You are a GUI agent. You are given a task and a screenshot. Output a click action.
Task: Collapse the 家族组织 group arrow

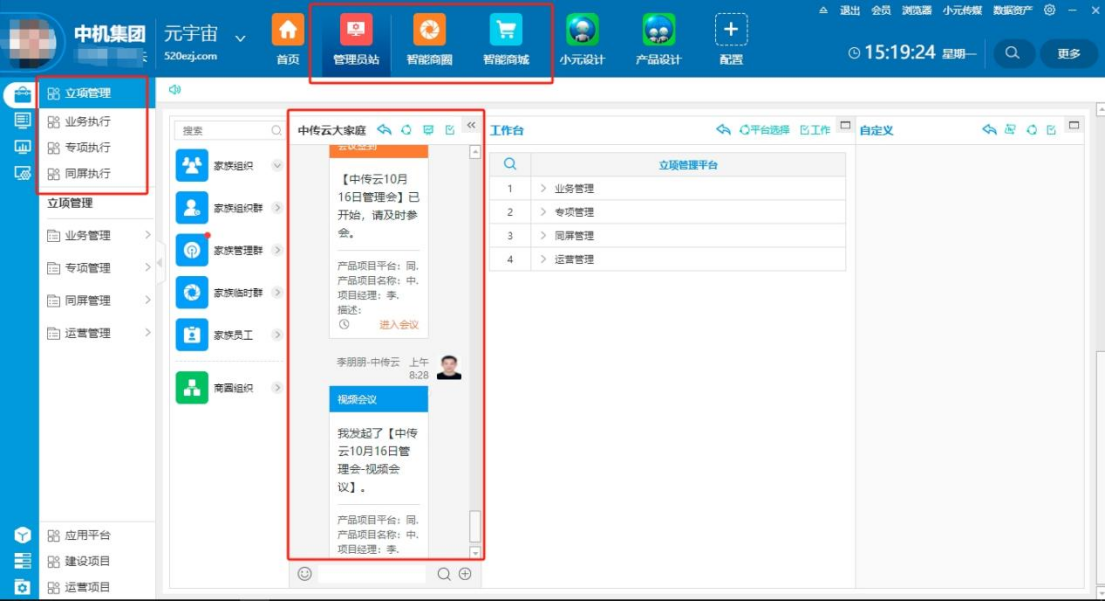coord(277,166)
